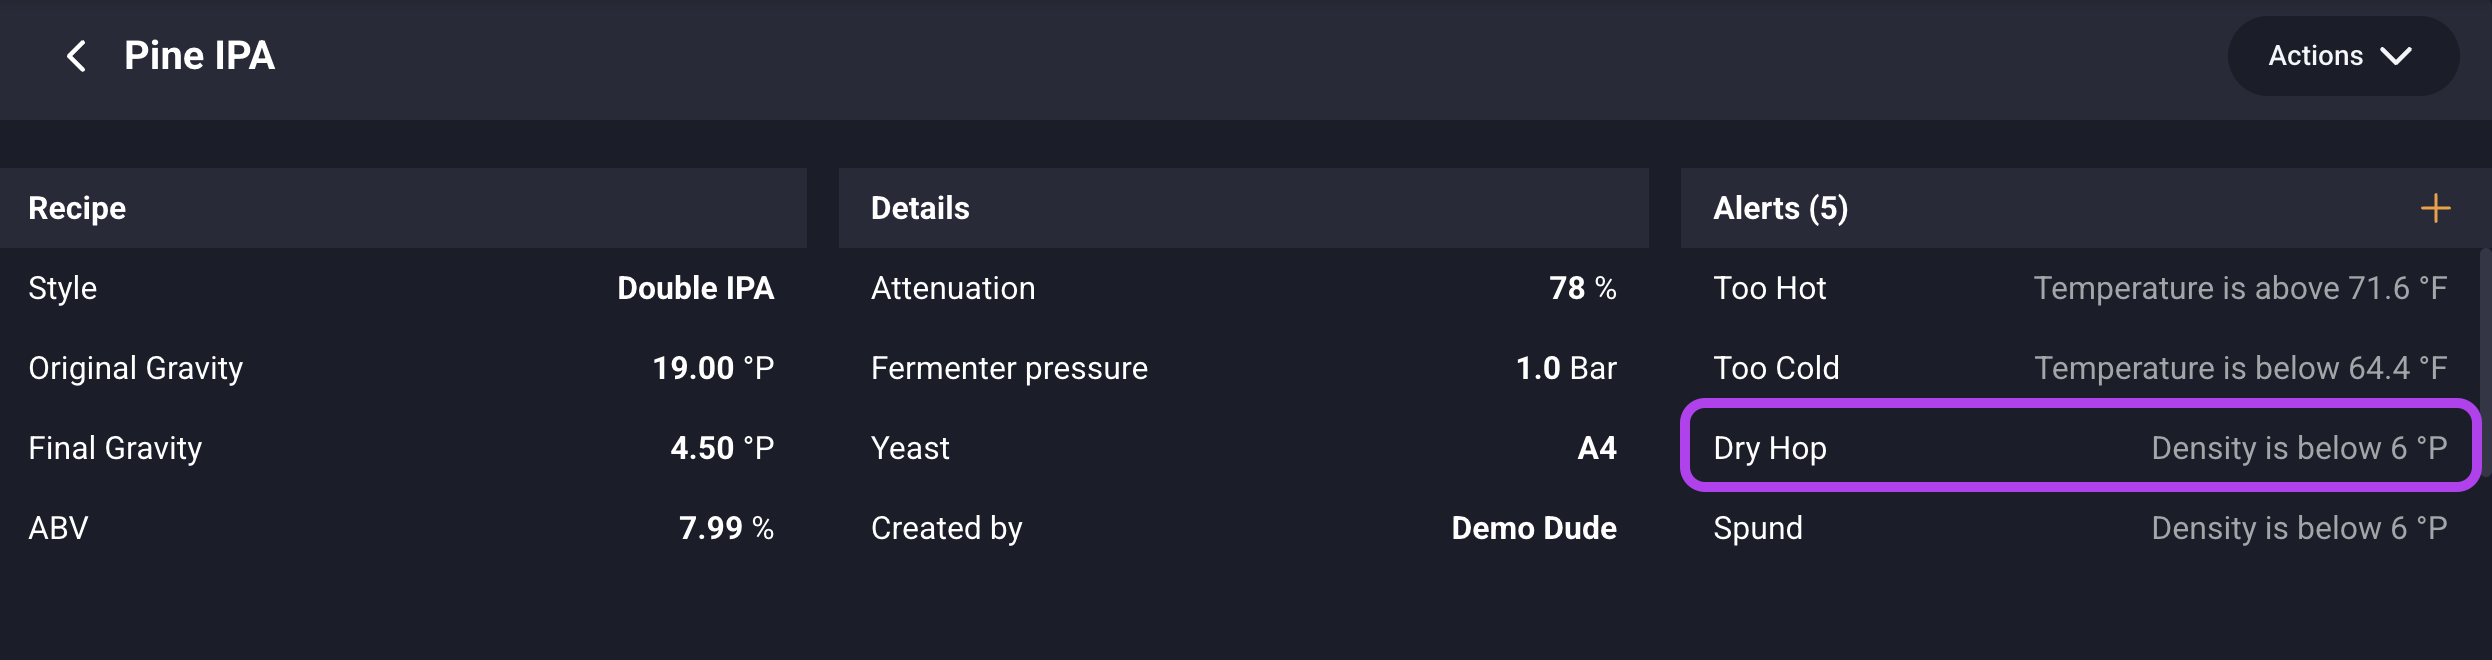Click the ABV value 7.99 %
The height and width of the screenshot is (660, 2492).
pos(726,528)
